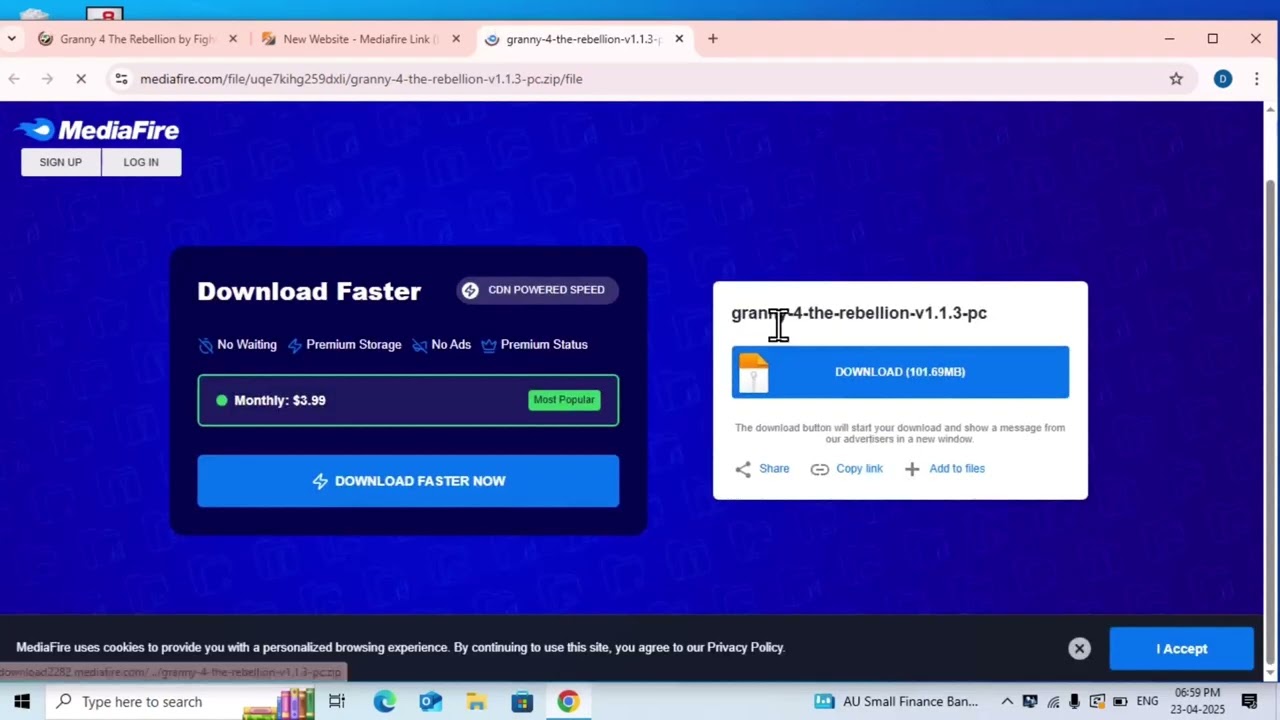Image resolution: width=1280 pixels, height=720 pixels.
Task: Show hidden system tray icons
Action: tap(1007, 701)
